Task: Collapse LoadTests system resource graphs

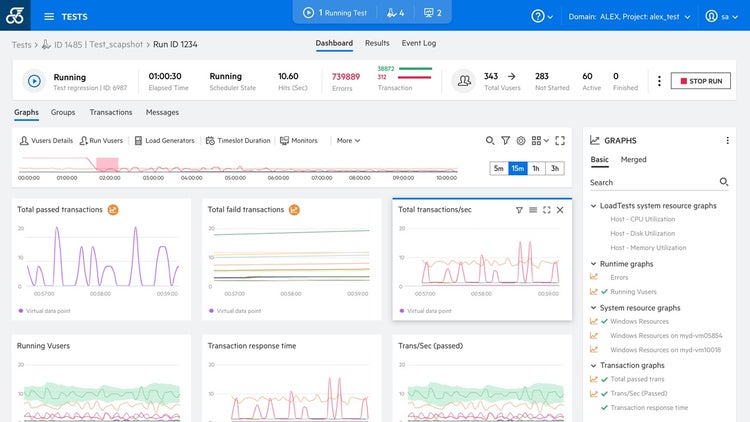Action: tap(594, 206)
